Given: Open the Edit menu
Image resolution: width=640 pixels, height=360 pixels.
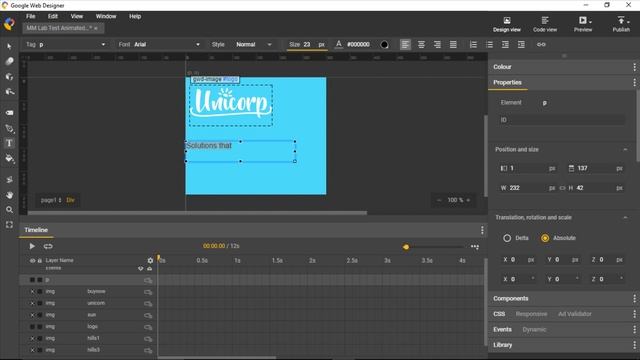Looking at the screenshot, I should [x=53, y=16].
